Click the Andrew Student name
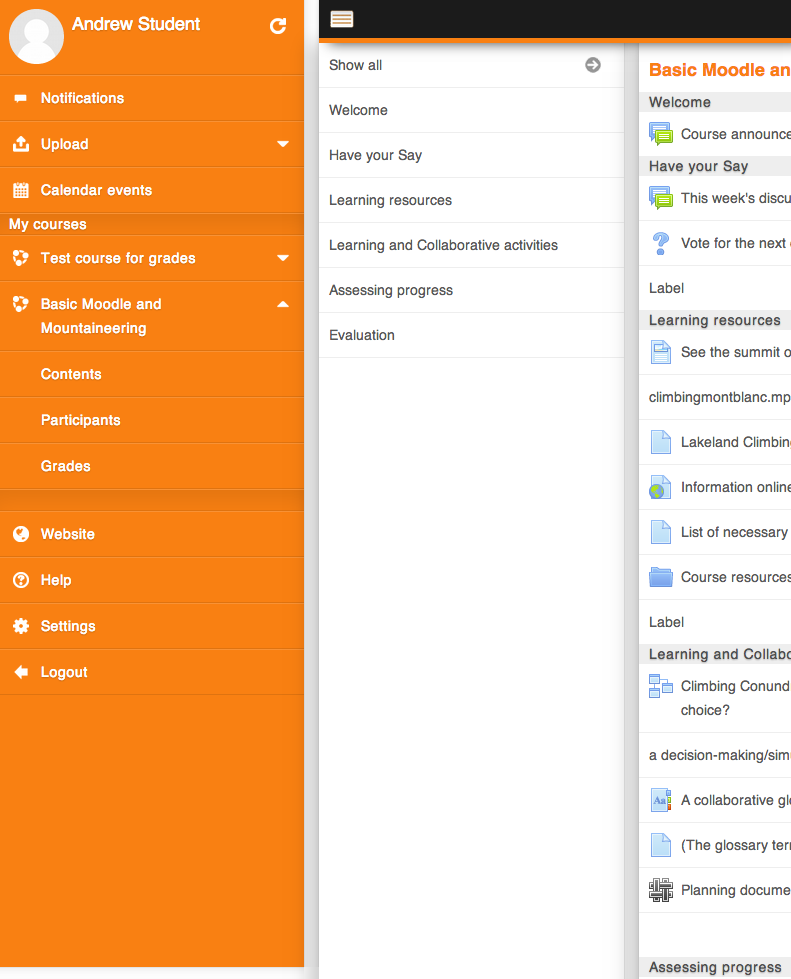 click(135, 24)
